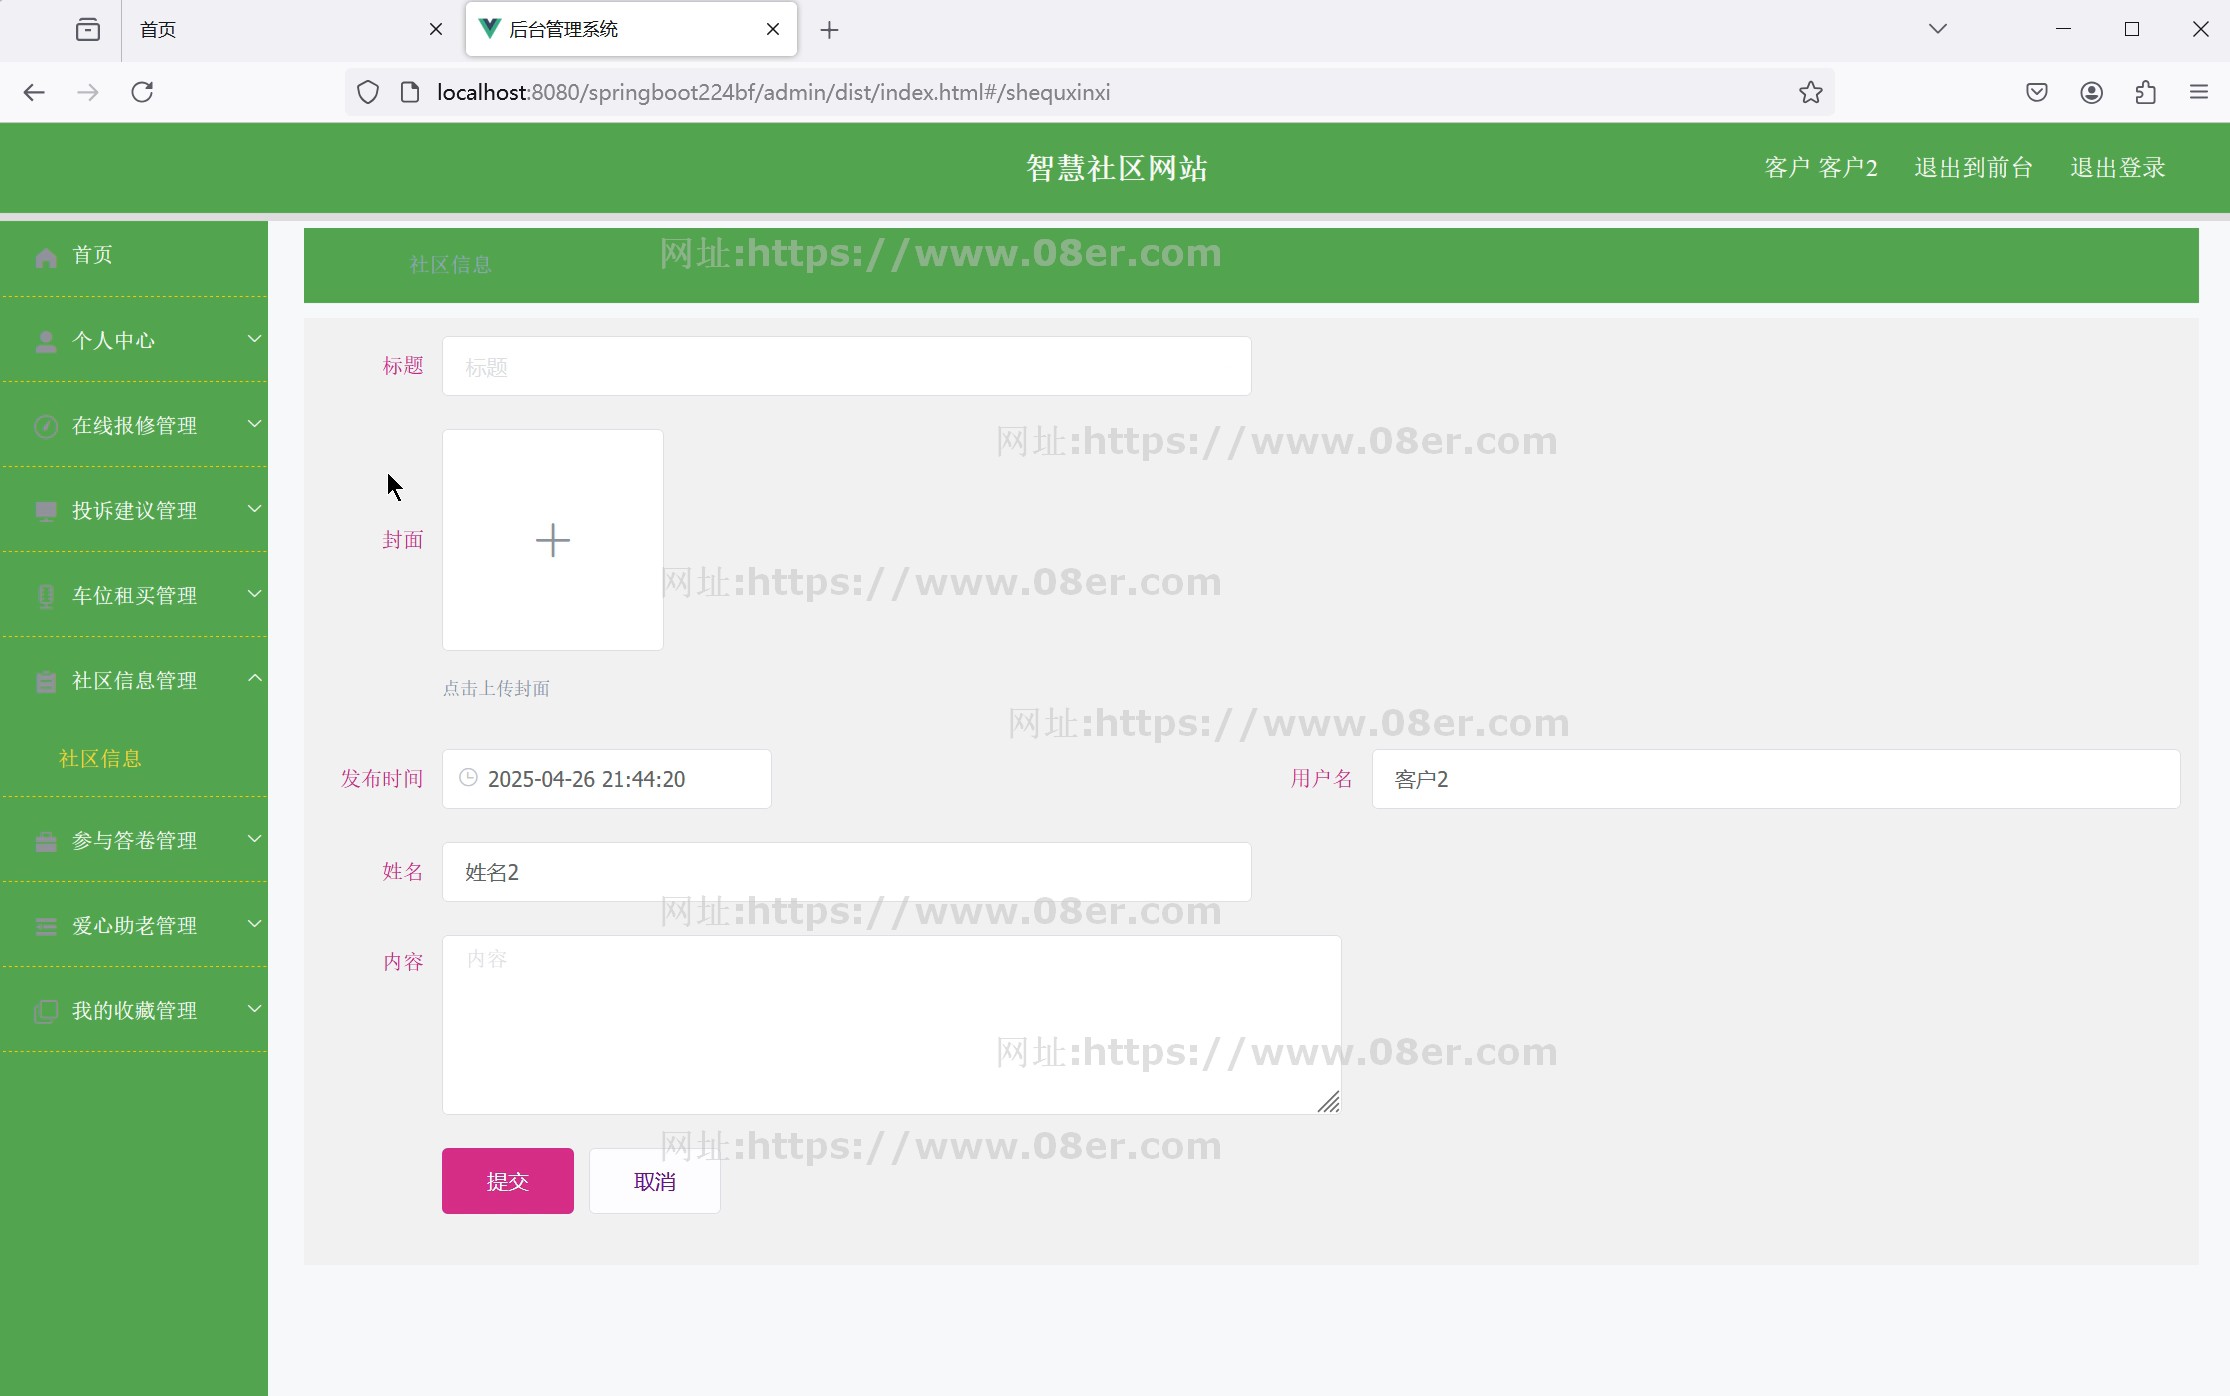The width and height of the screenshot is (2230, 1396).
Task: Click the home icon beside 首页 in sidebar
Action: pos(46,257)
